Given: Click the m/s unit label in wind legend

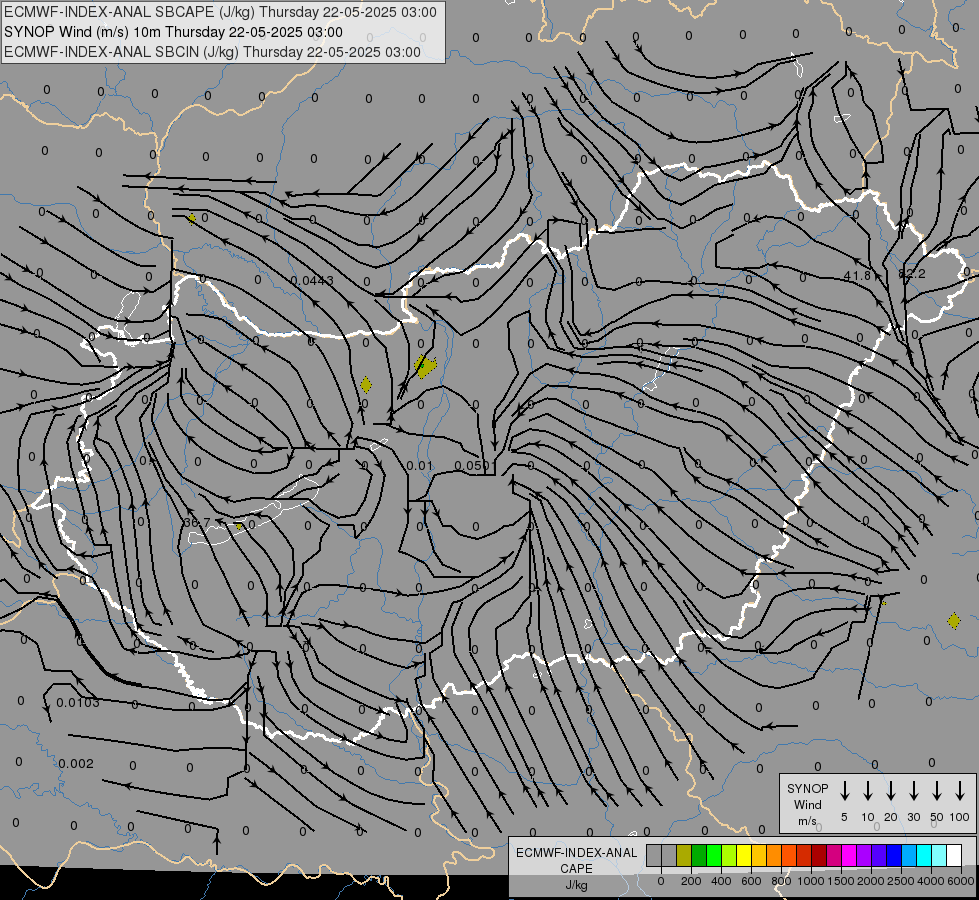Looking at the screenshot, I should [807, 821].
